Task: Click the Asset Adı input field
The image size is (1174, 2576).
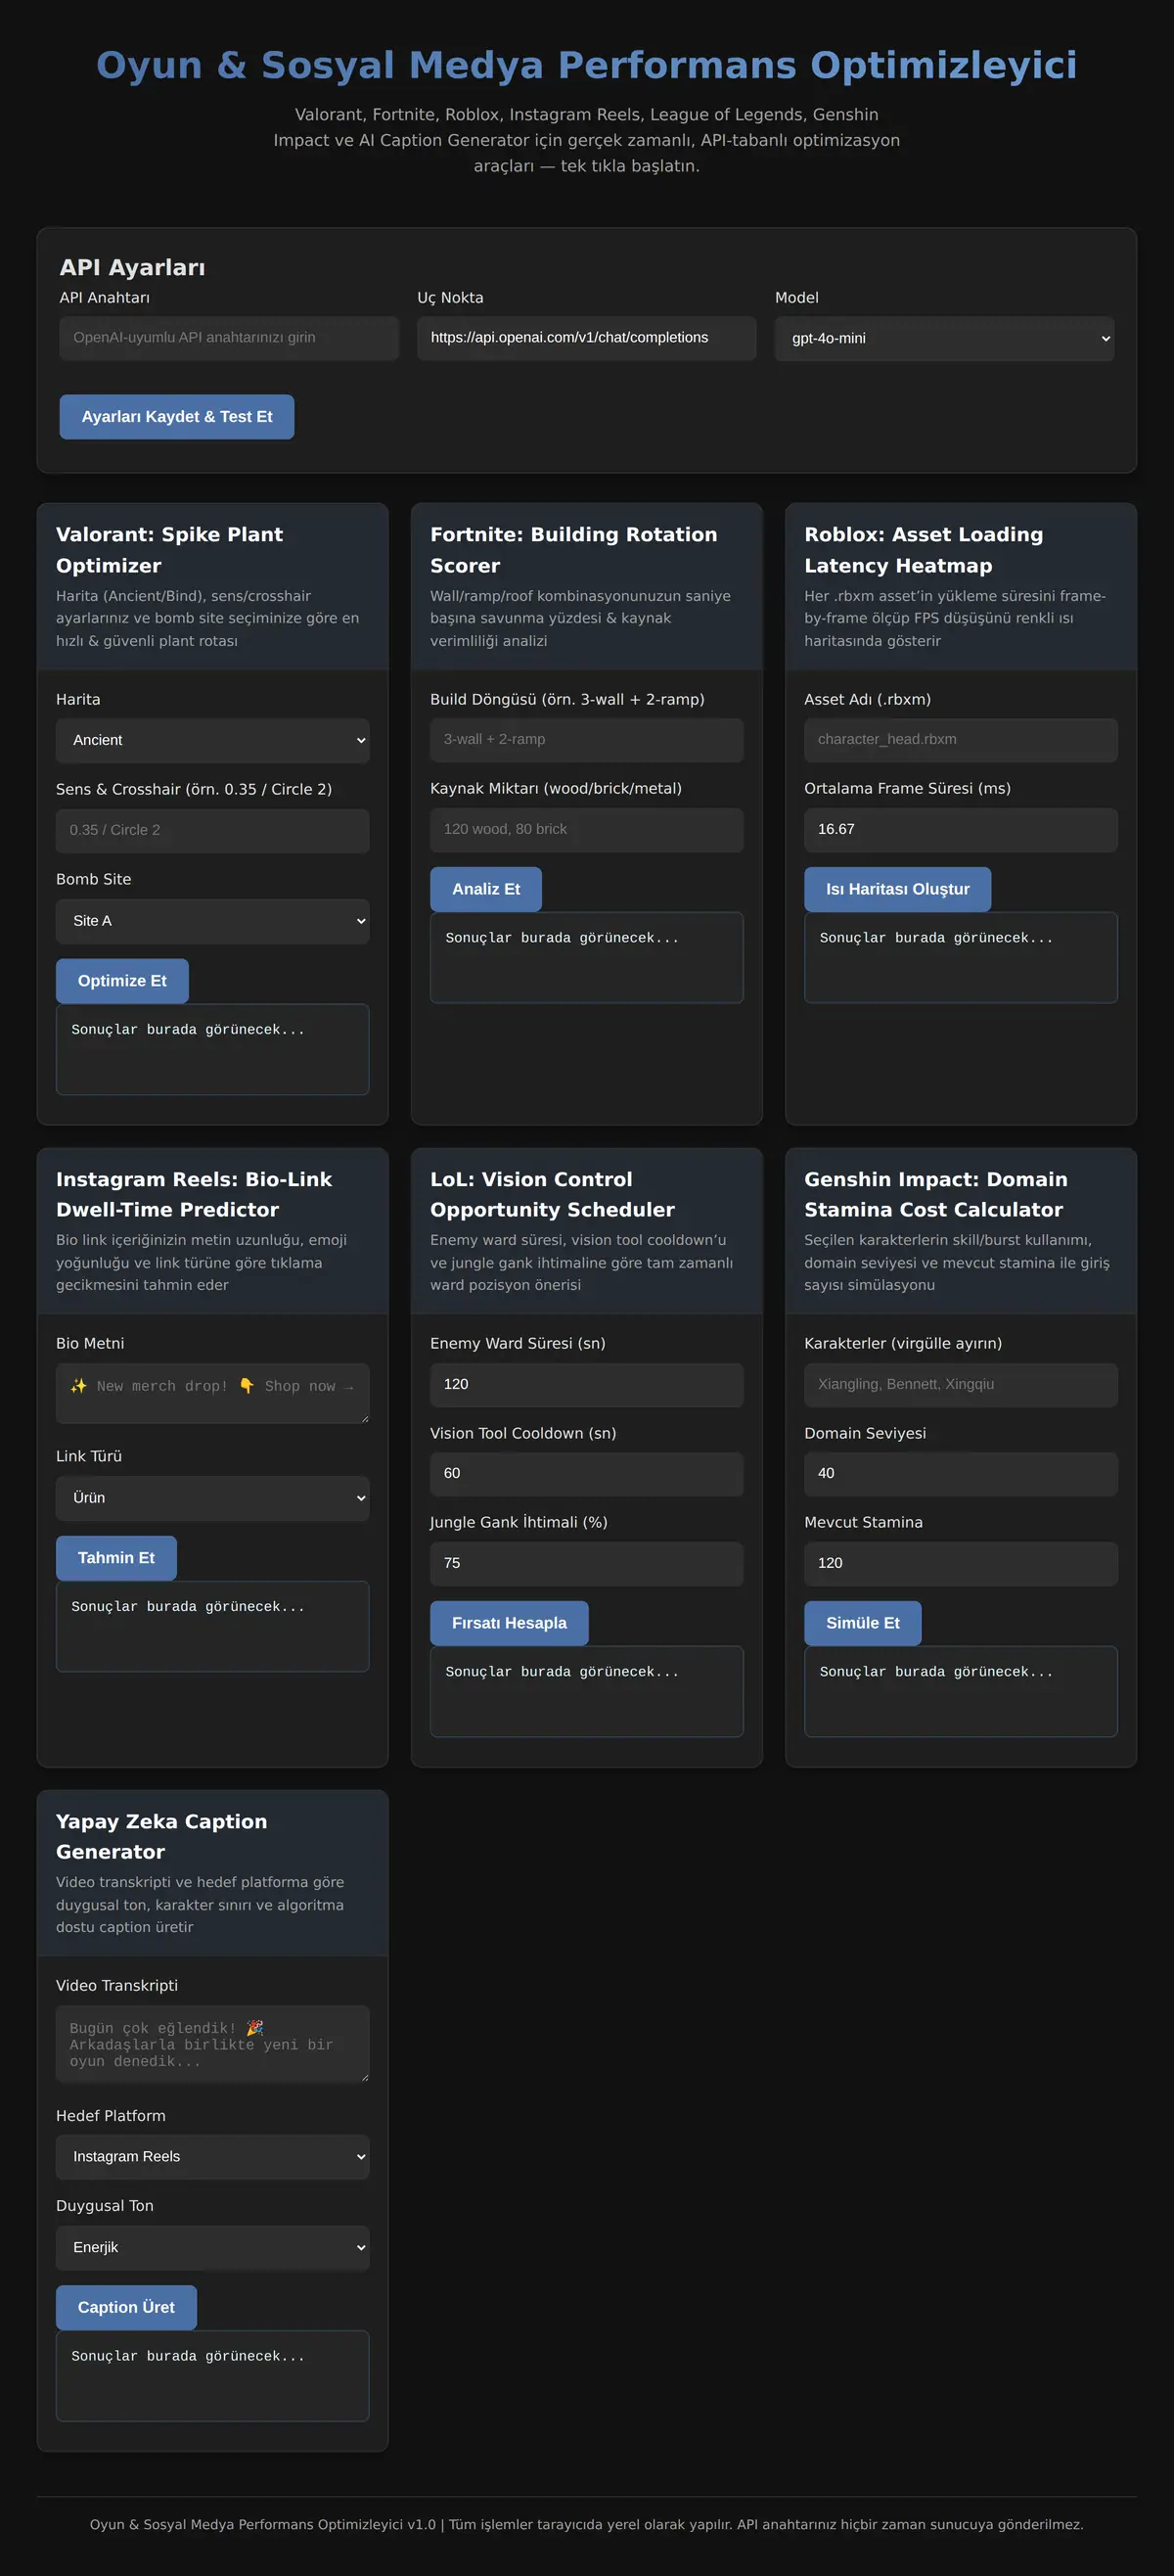Action: point(961,740)
